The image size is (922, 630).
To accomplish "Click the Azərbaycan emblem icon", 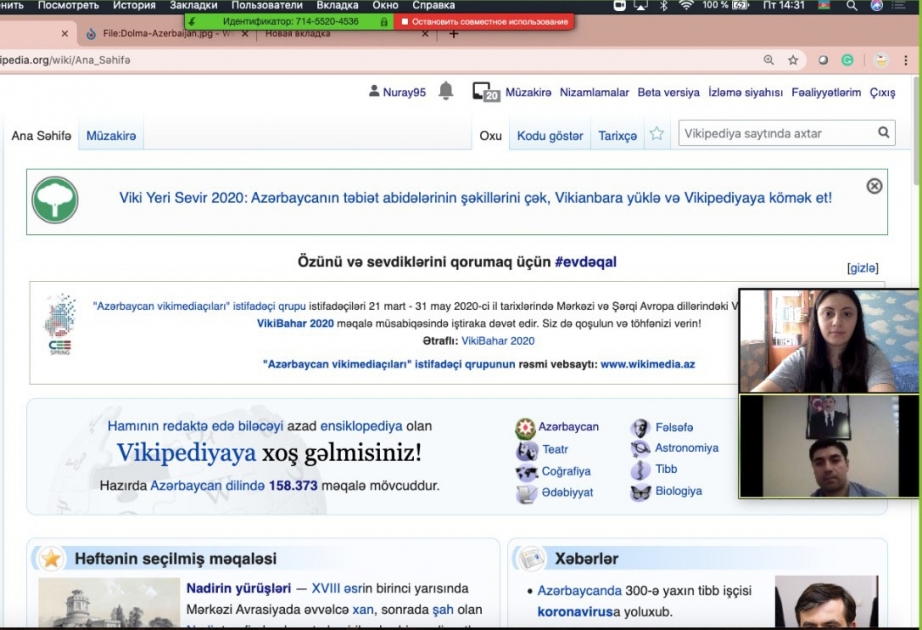I will (525, 428).
